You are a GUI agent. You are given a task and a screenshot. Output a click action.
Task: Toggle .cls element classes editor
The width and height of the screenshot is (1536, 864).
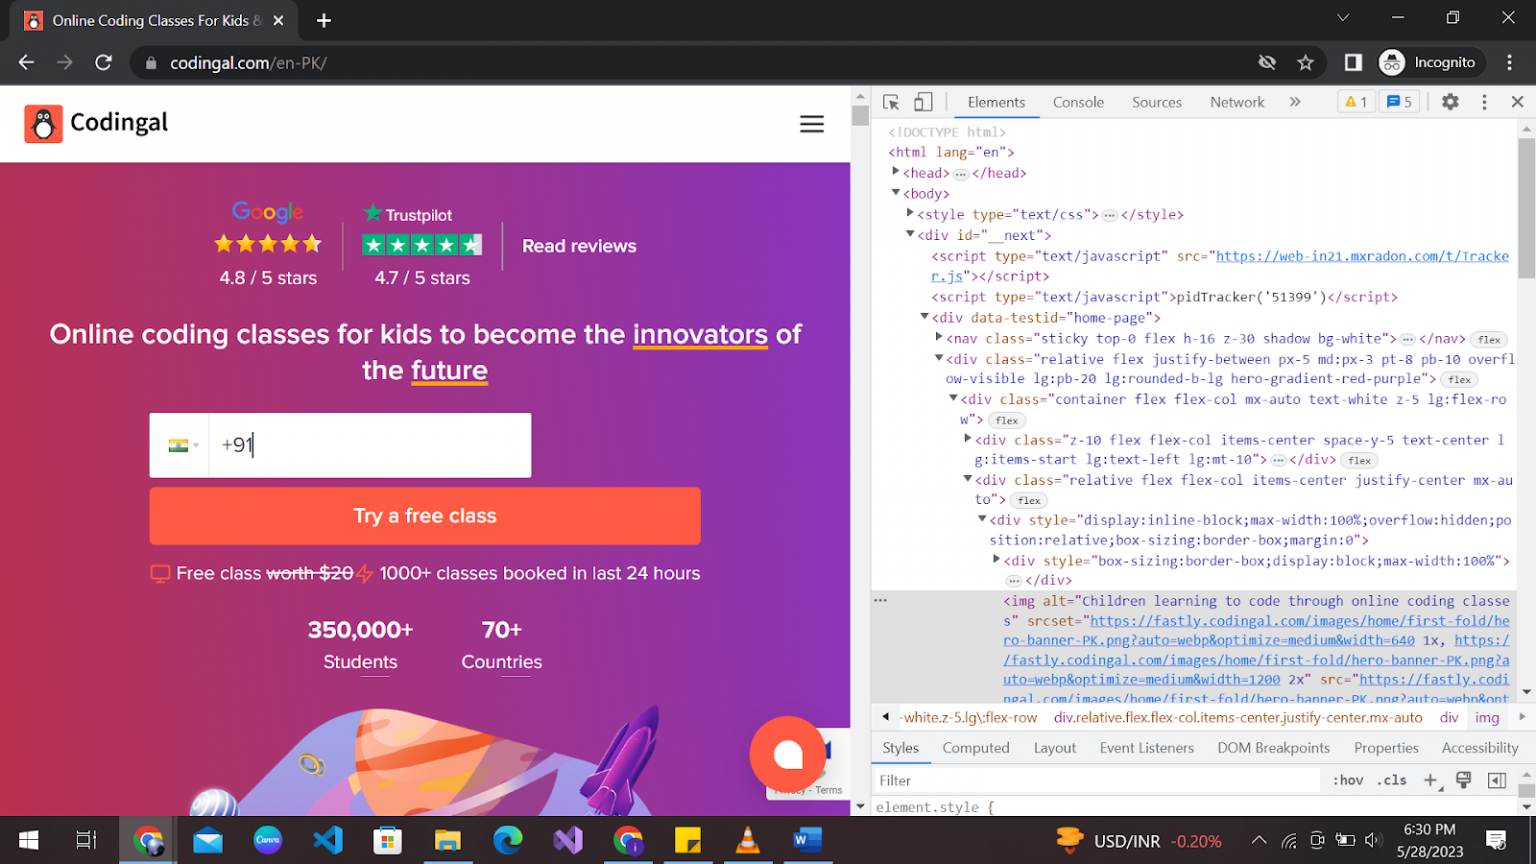1392,780
